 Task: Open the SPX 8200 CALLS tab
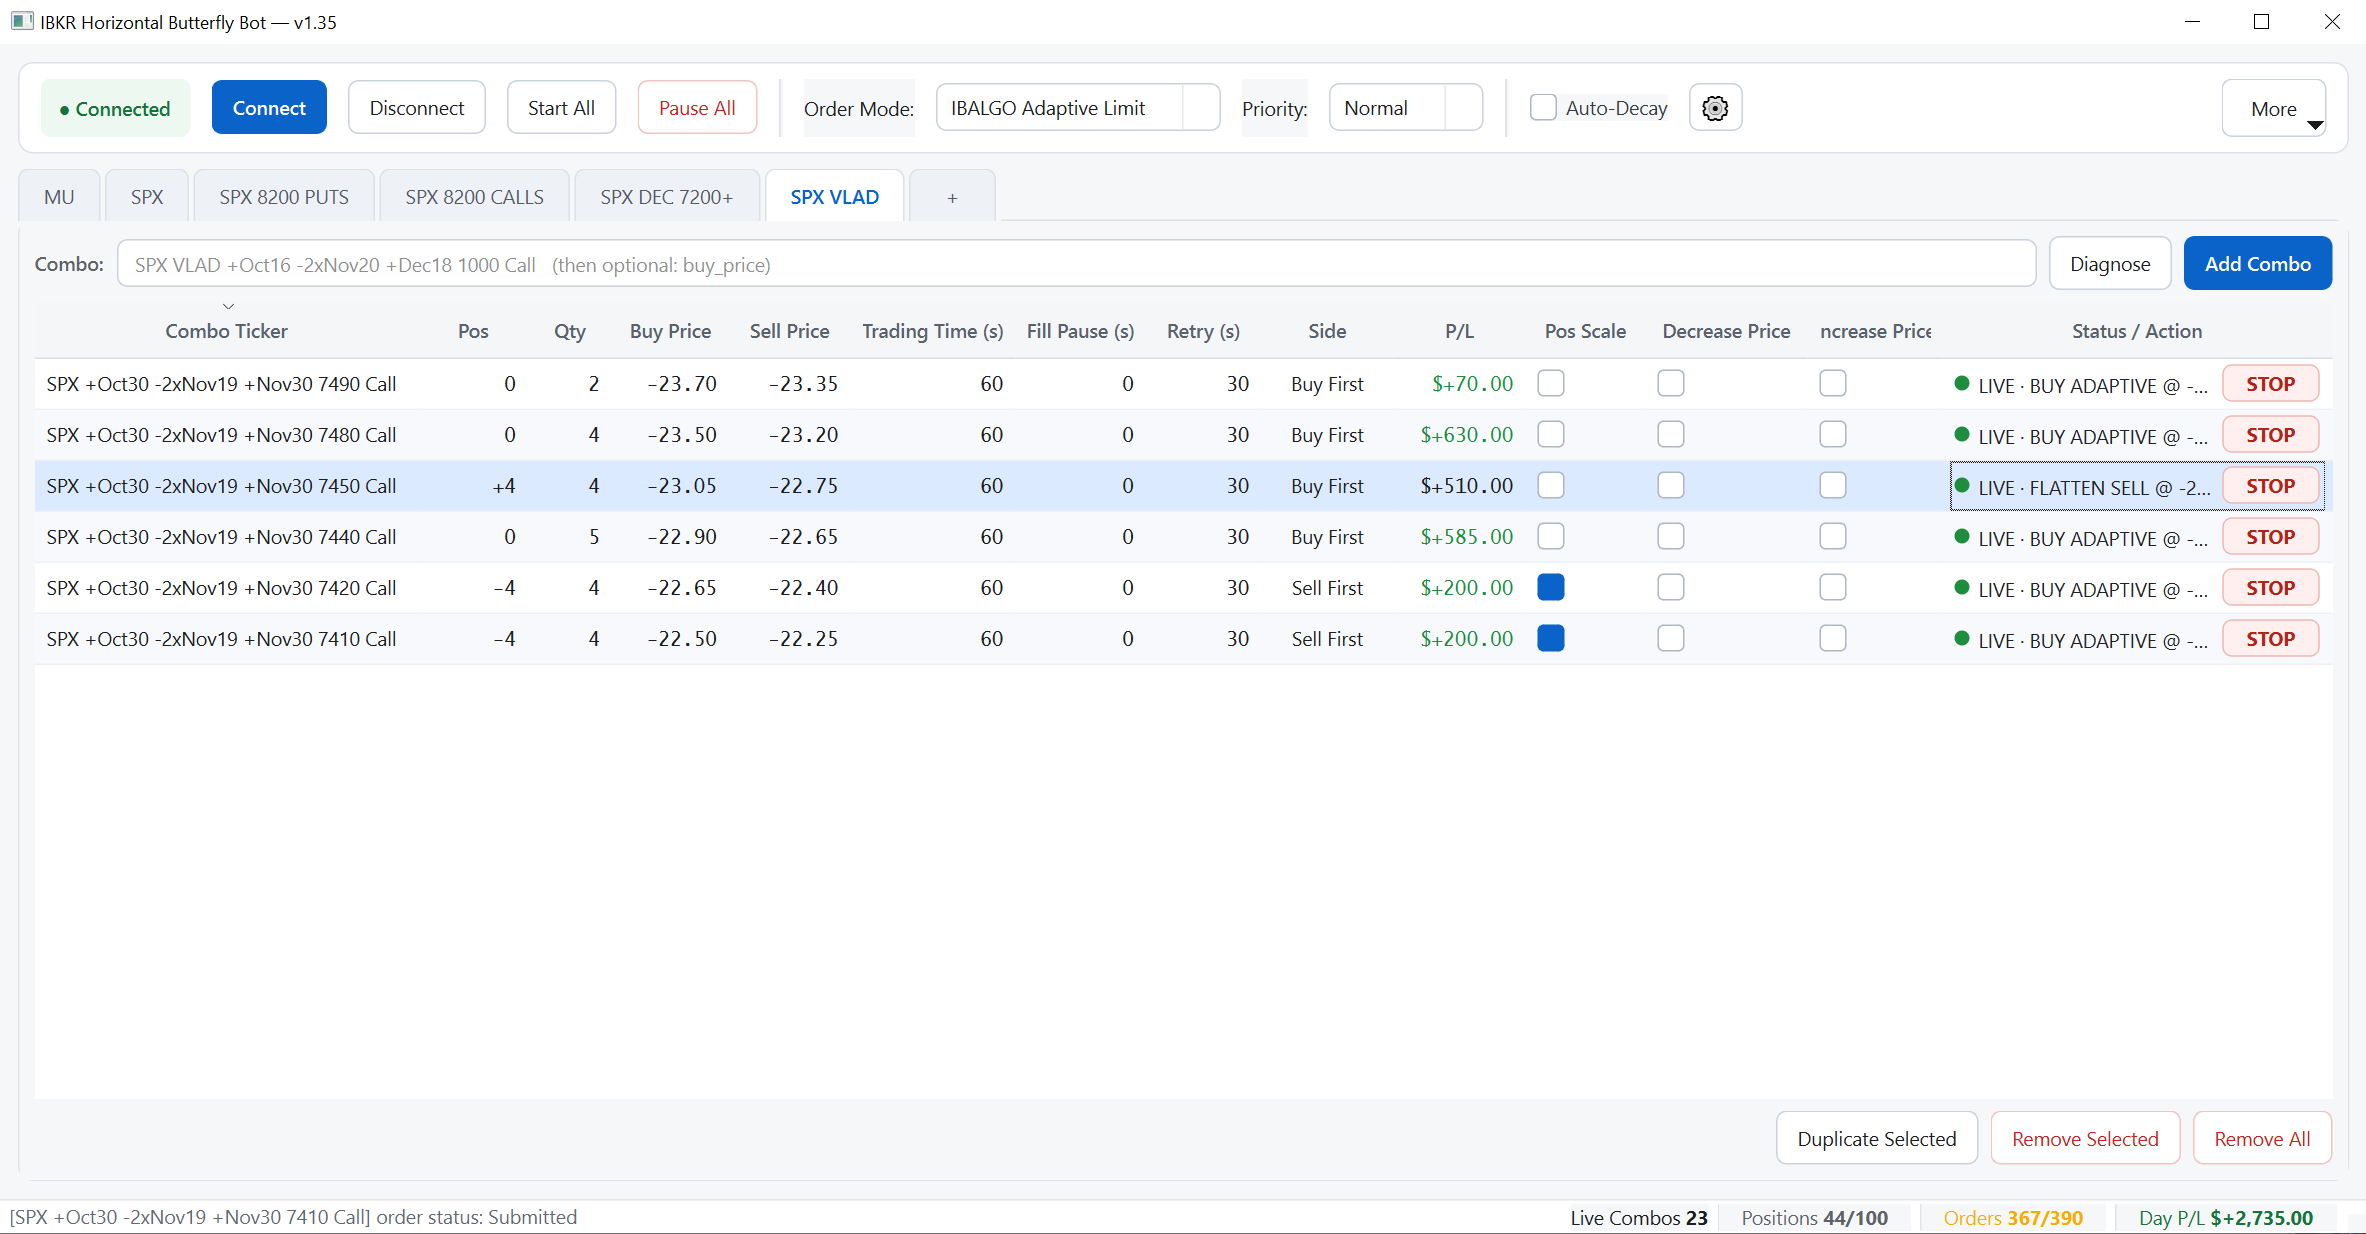click(474, 197)
